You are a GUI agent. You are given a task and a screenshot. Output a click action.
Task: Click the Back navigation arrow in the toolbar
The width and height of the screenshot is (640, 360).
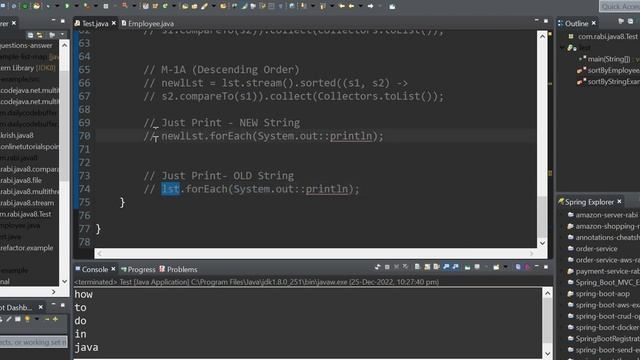(x=351, y=6)
